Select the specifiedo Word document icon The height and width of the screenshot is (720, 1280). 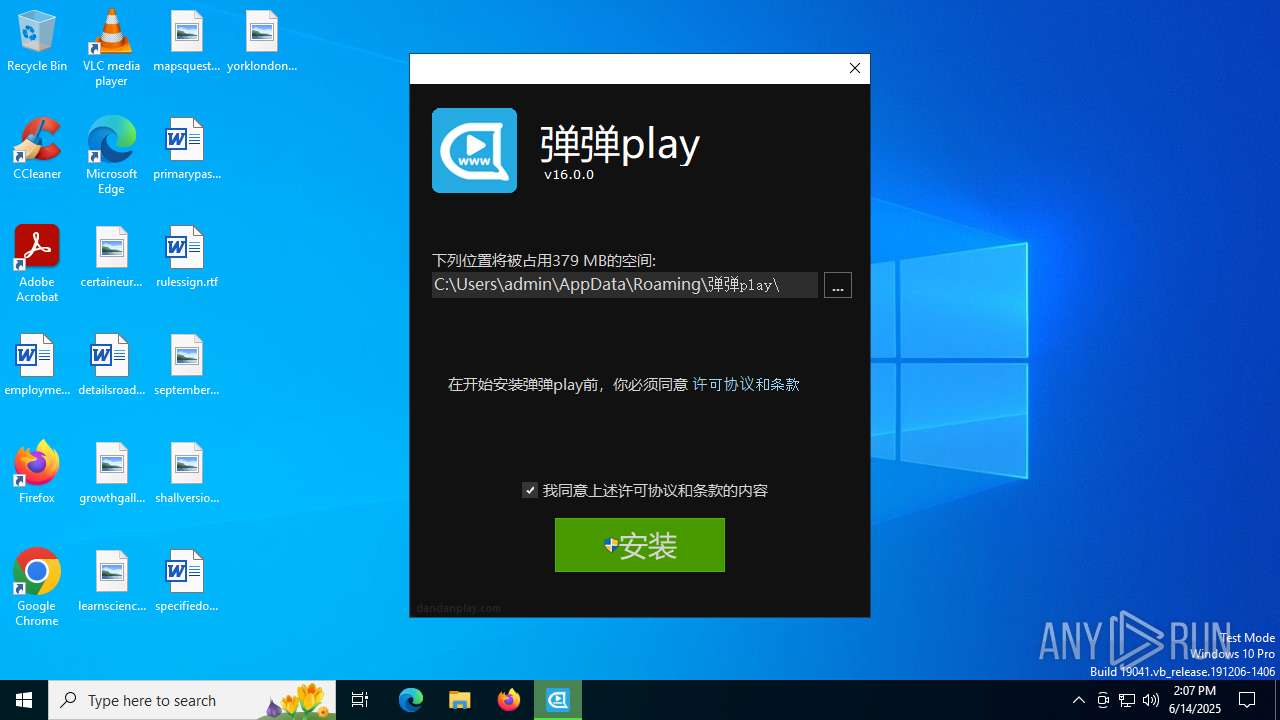point(186,581)
